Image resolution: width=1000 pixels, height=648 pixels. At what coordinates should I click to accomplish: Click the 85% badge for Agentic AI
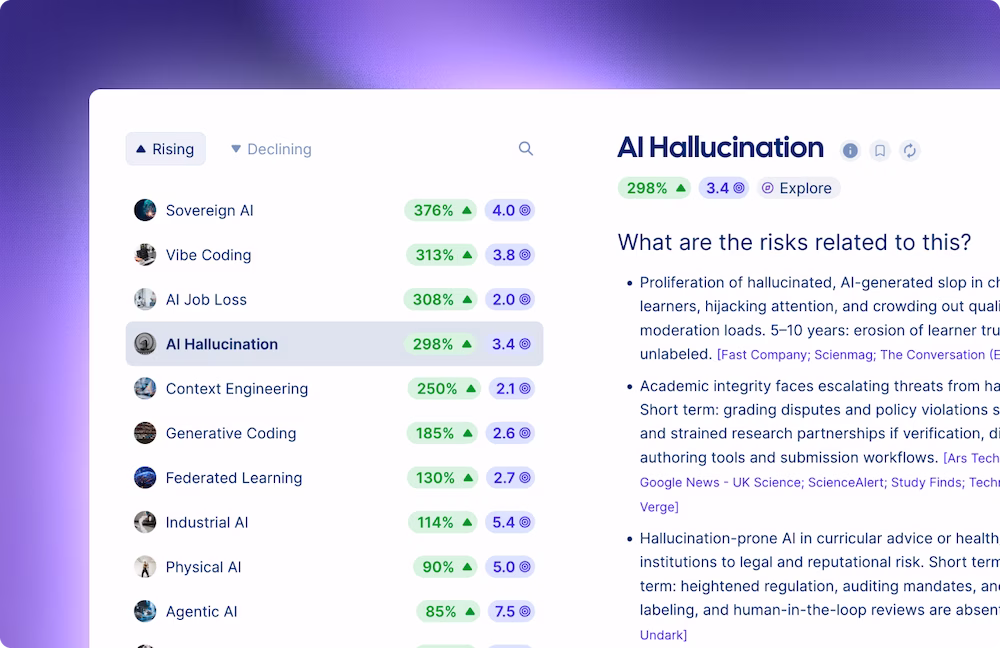[448, 612]
